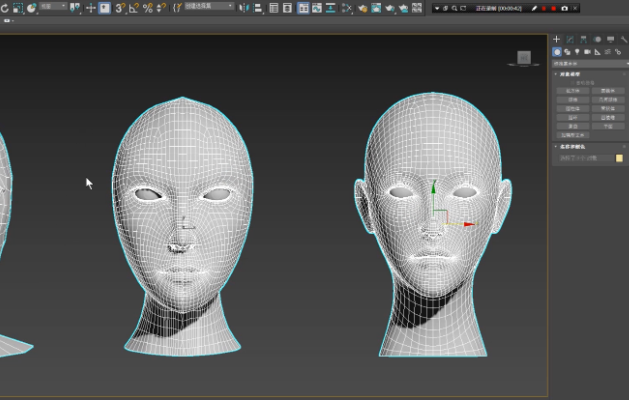Select the Select and Move tool

coord(91,8)
